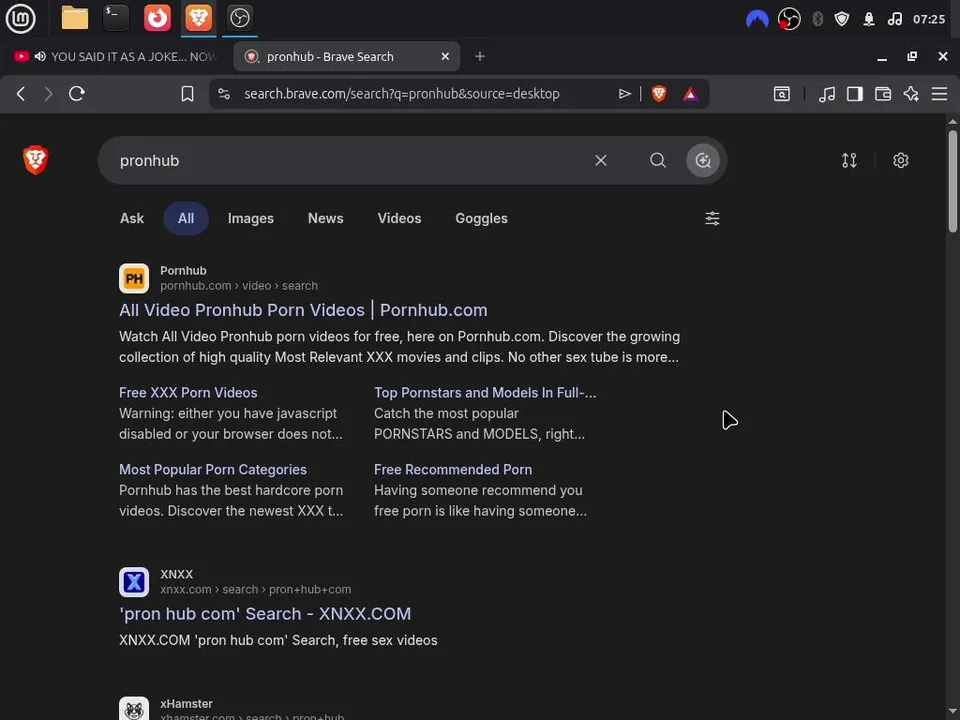Switch to the Images tab

pos(250,219)
